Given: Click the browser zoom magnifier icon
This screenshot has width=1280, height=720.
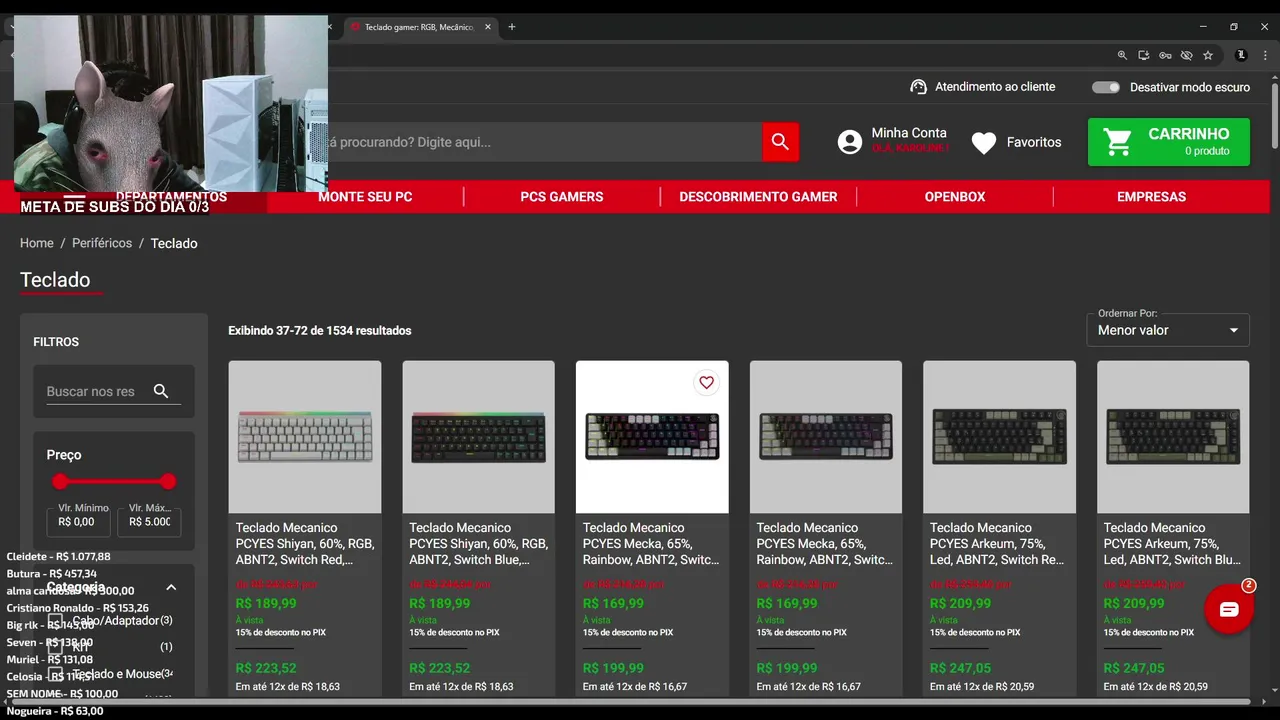Looking at the screenshot, I should 1122,55.
